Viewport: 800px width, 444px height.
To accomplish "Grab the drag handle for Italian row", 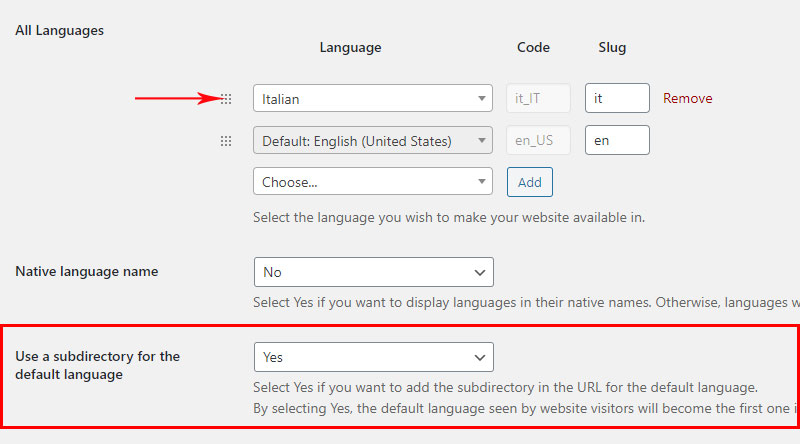I will (226, 99).
